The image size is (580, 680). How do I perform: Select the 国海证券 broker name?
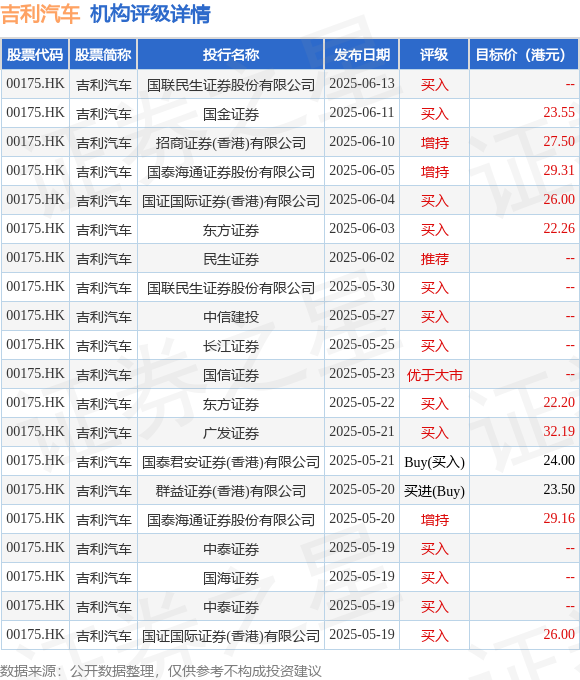coord(231,578)
